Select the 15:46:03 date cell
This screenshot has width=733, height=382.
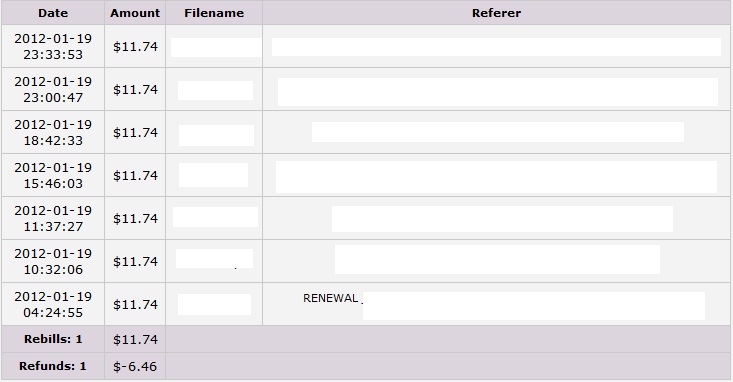pyautogui.click(x=53, y=175)
